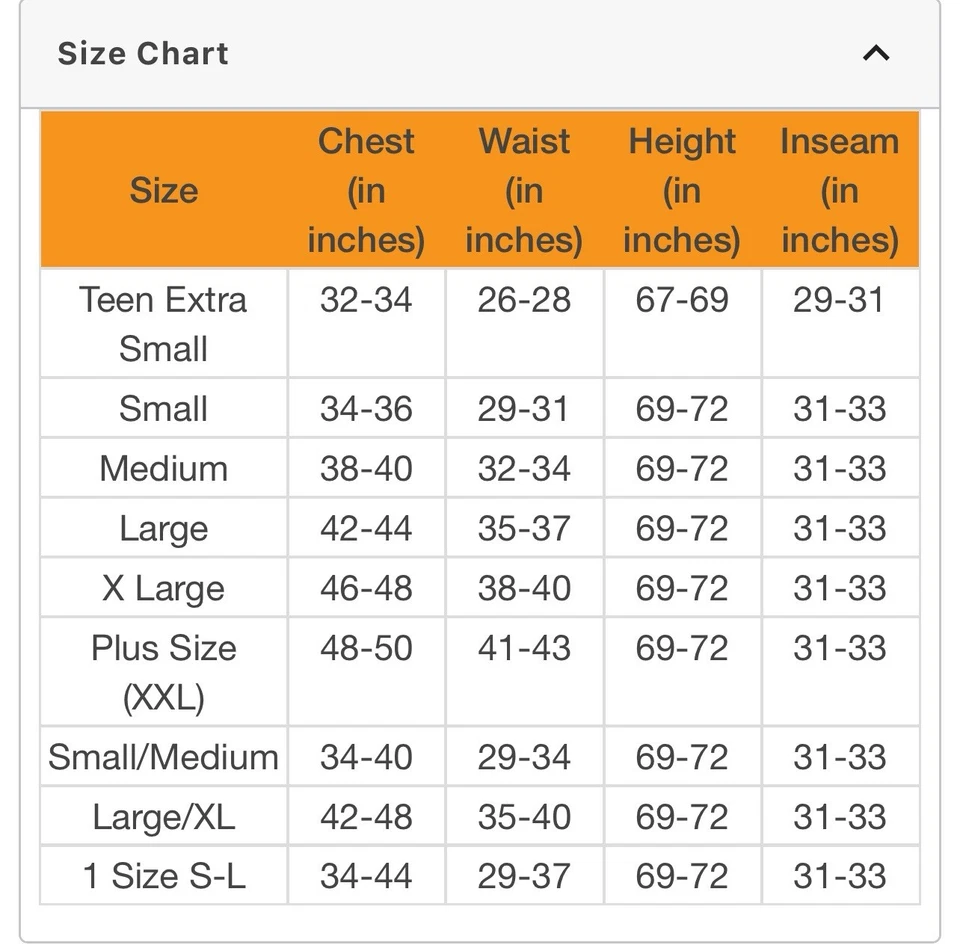
Task: Click waist value 29-37 cell
Action: click(x=524, y=876)
